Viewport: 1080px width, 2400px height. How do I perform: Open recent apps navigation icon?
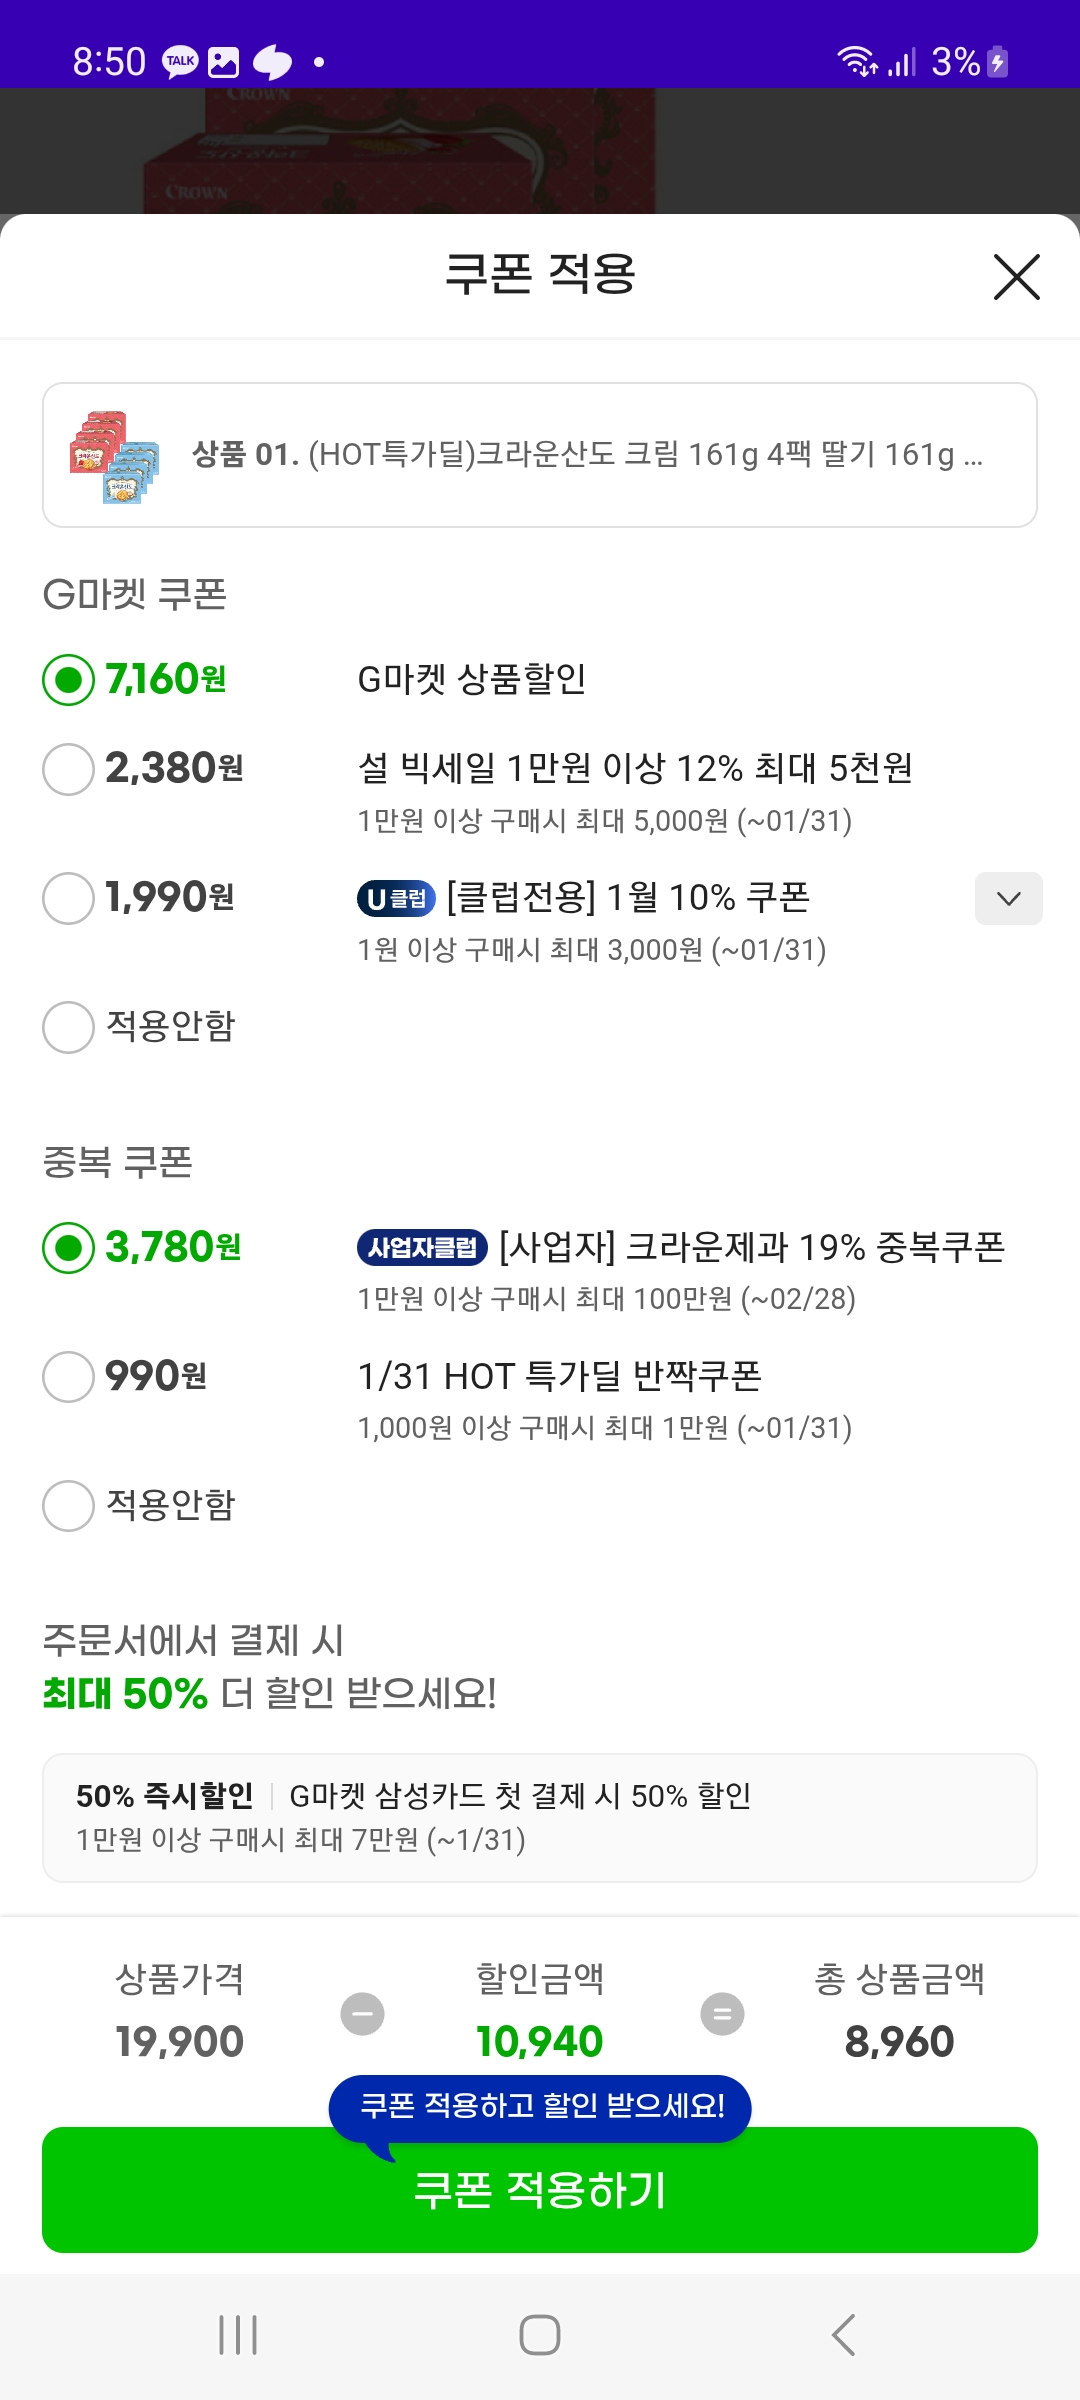click(x=238, y=2335)
